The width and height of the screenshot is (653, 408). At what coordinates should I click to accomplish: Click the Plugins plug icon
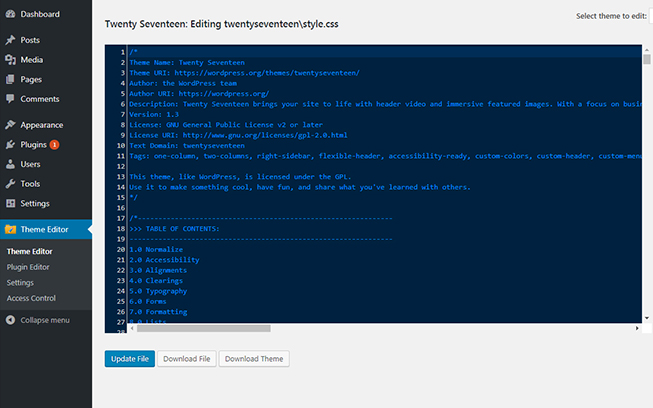(x=10, y=144)
